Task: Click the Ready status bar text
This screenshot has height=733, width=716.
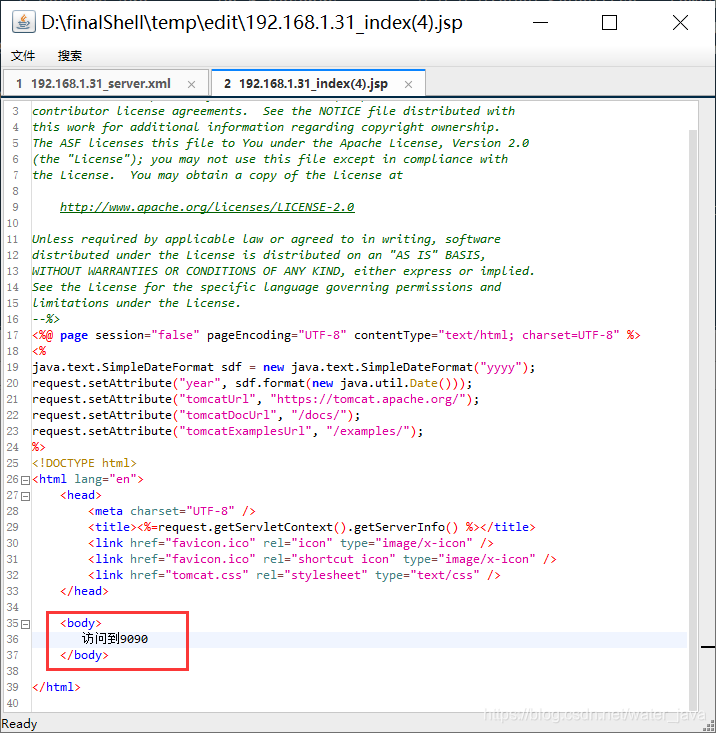Action: pyautogui.click(x=19, y=724)
